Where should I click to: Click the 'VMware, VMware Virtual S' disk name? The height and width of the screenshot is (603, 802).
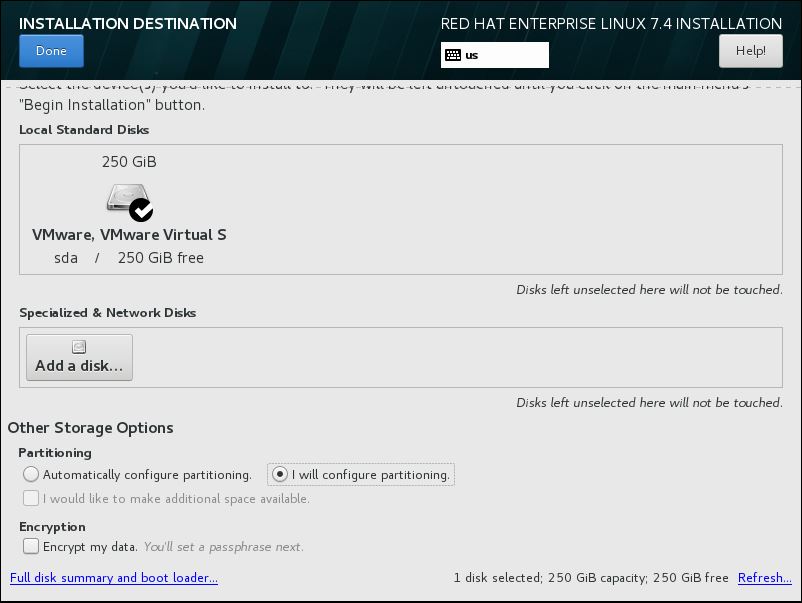pos(129,235)
